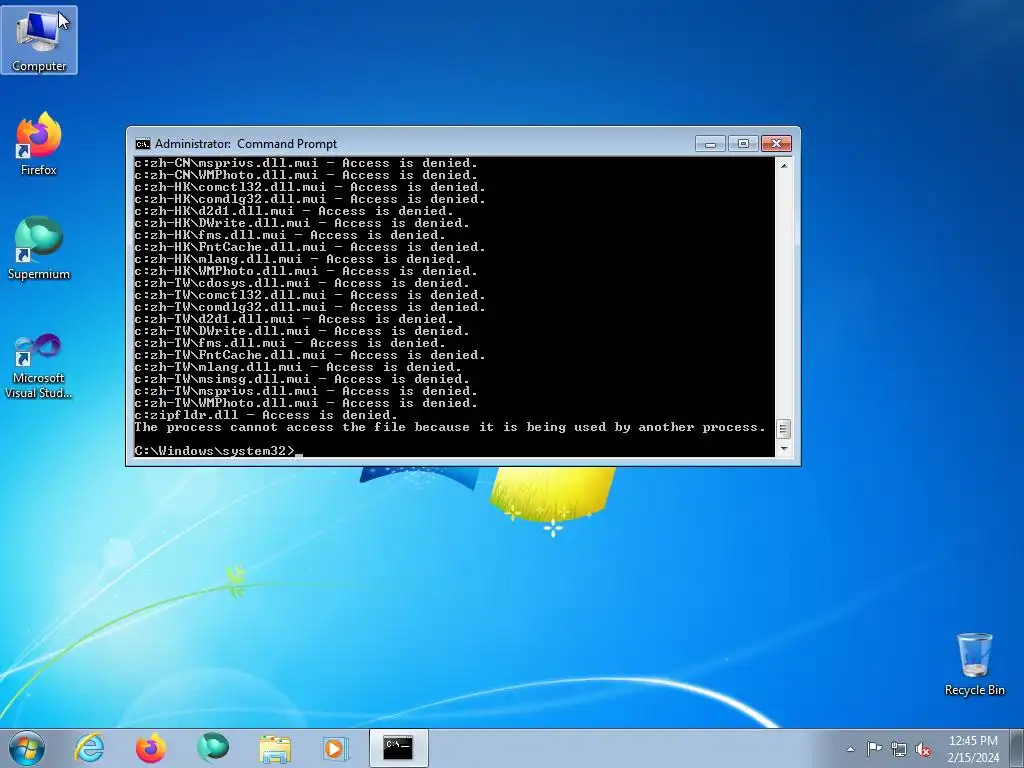Minimize the Command Prompt window

coord(710,144)
